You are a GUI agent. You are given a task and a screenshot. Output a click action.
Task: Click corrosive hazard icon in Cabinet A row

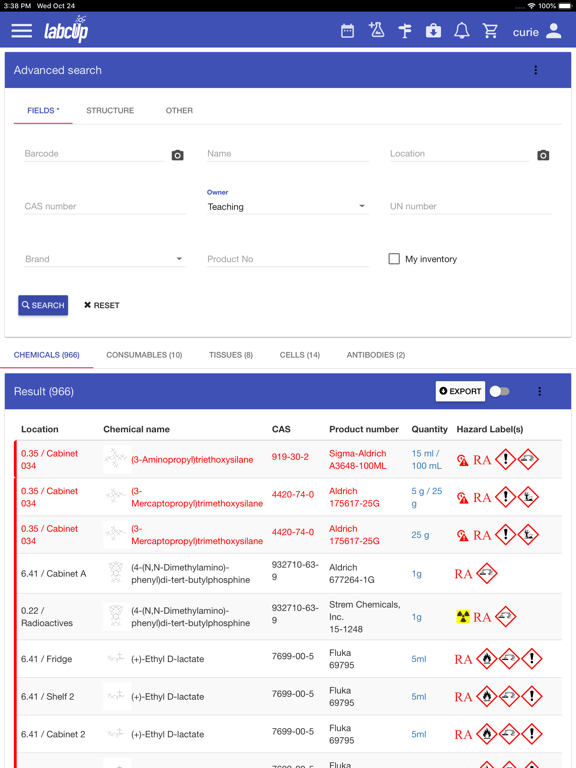(x=486, y=573)
